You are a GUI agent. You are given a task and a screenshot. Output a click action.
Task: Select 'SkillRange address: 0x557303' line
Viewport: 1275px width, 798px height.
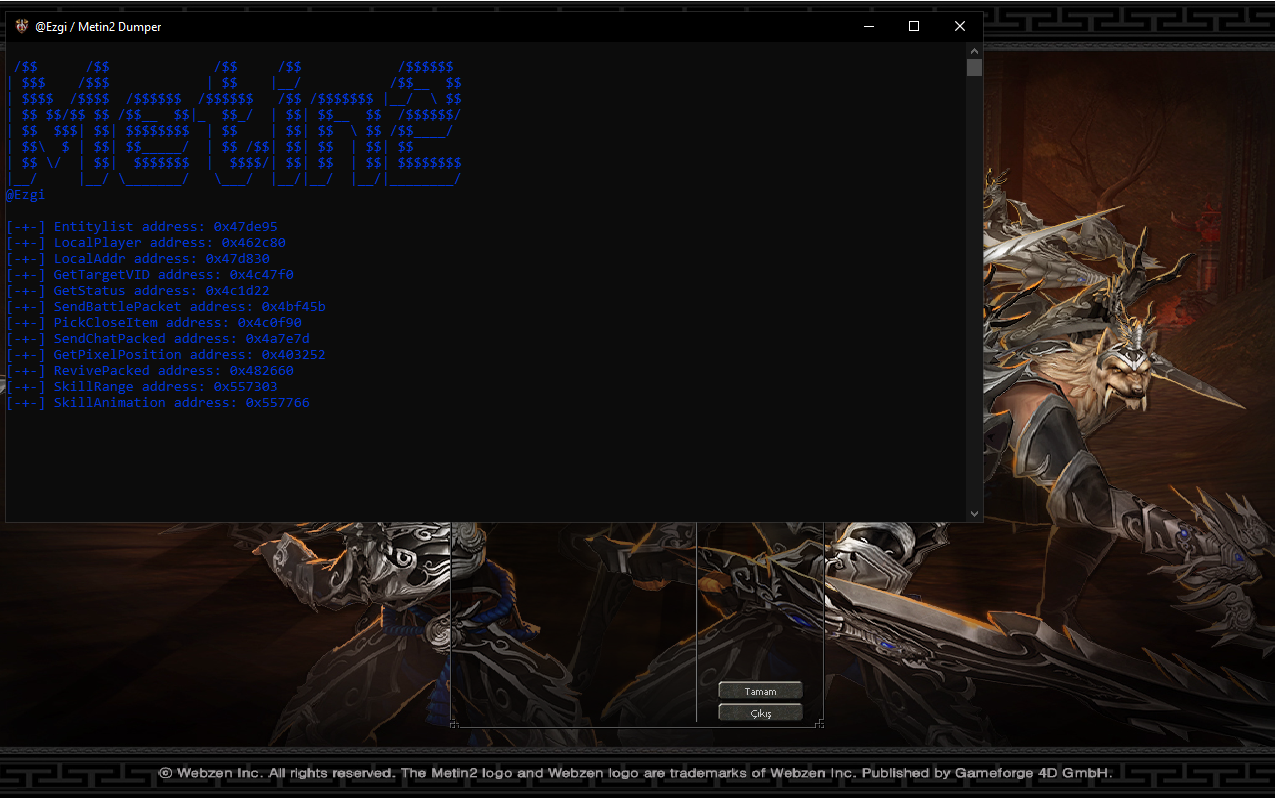pos(142,387)
